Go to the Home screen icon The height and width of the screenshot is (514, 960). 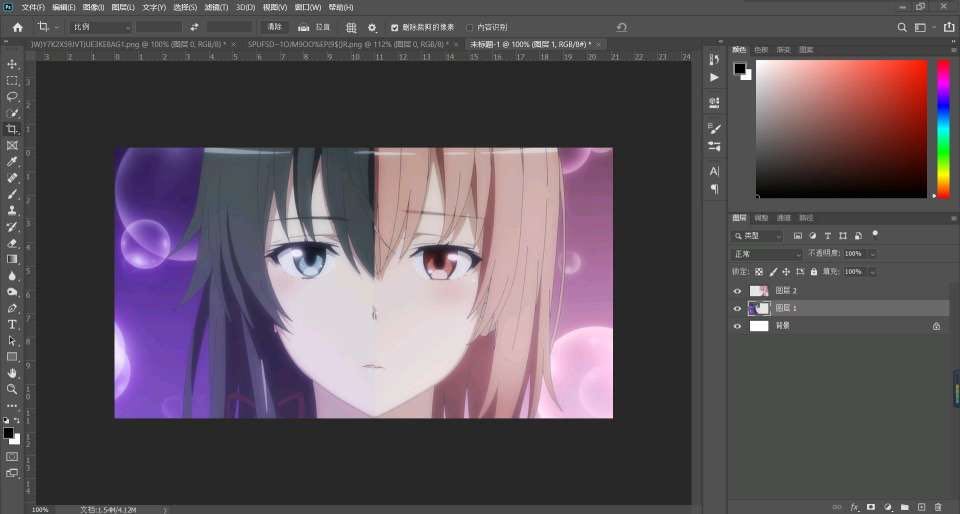click(x=18, y=27)
